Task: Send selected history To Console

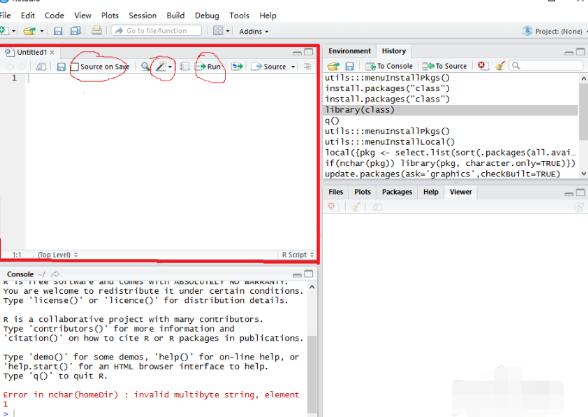Action: tap(389, 66)
